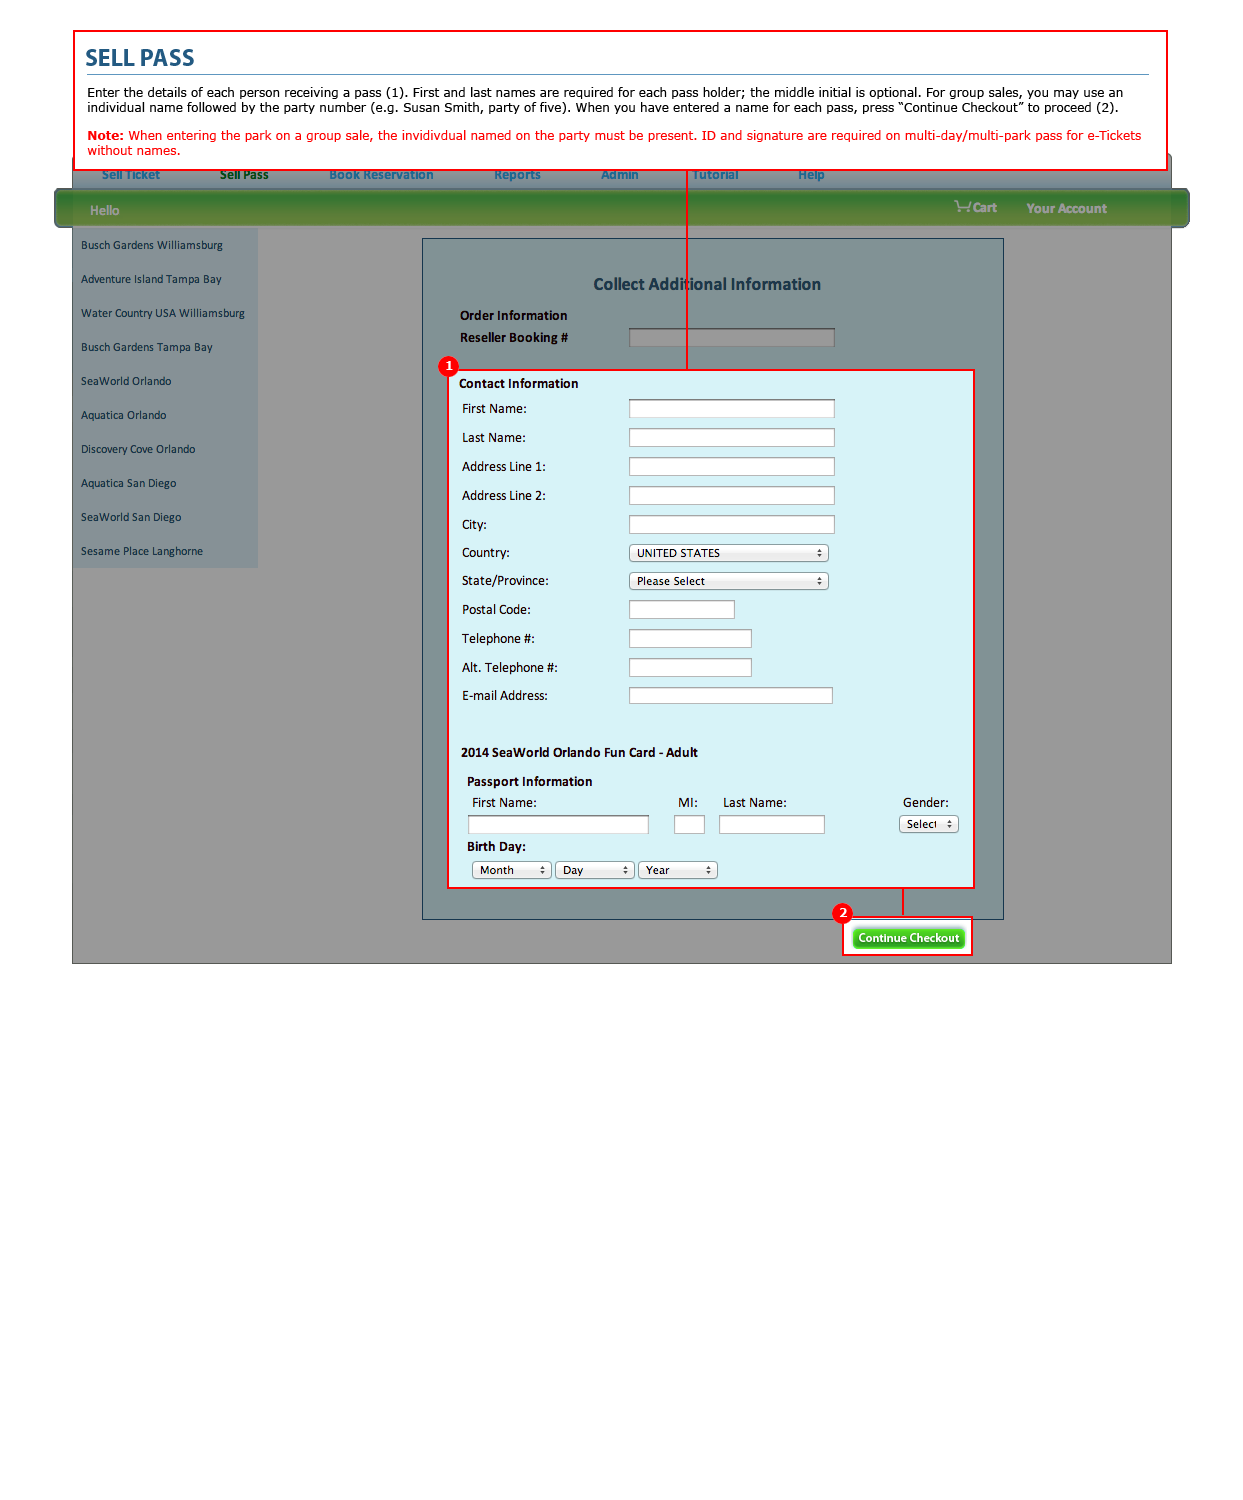Click the MI middle initial field
This screenshot has height=1500, width=1243.
coord(689,824)
